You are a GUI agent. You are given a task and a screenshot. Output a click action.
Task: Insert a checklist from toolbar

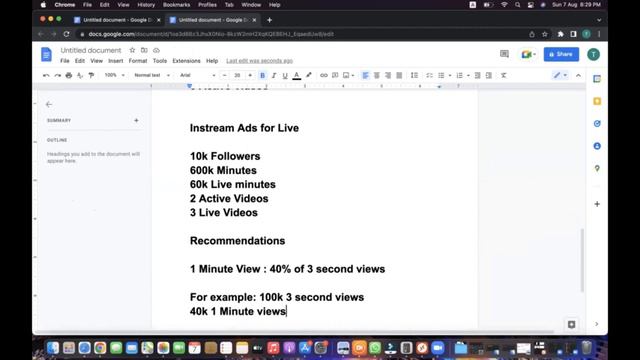[x=429, y=75]
